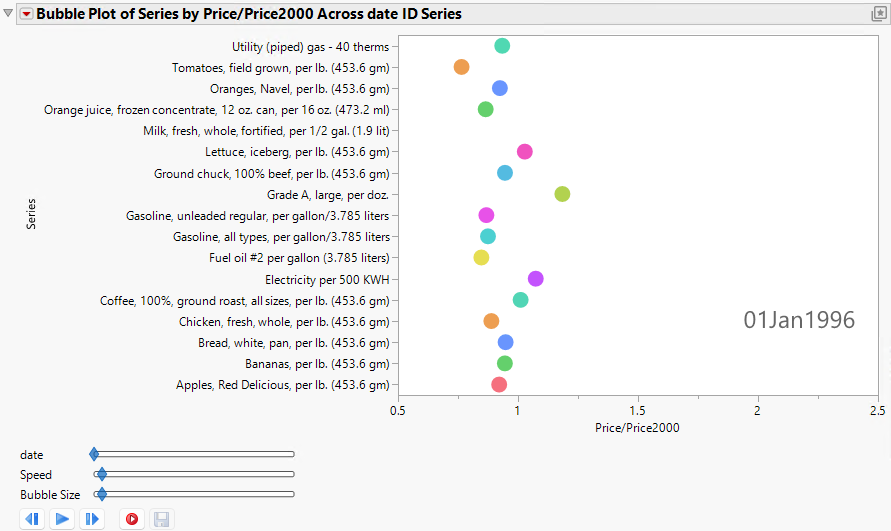Click the icon at the title bar's right end

[879, 14]
